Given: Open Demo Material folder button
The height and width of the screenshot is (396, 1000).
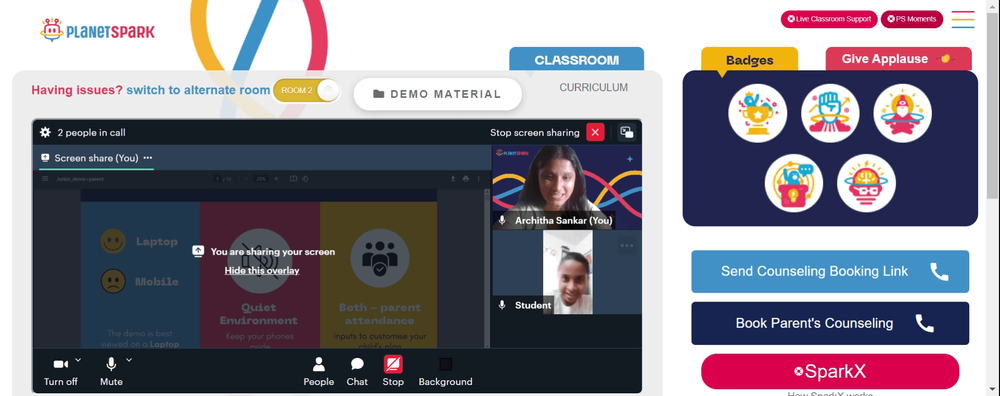Looking at the screenshot, I should click(x=438, y=94).
